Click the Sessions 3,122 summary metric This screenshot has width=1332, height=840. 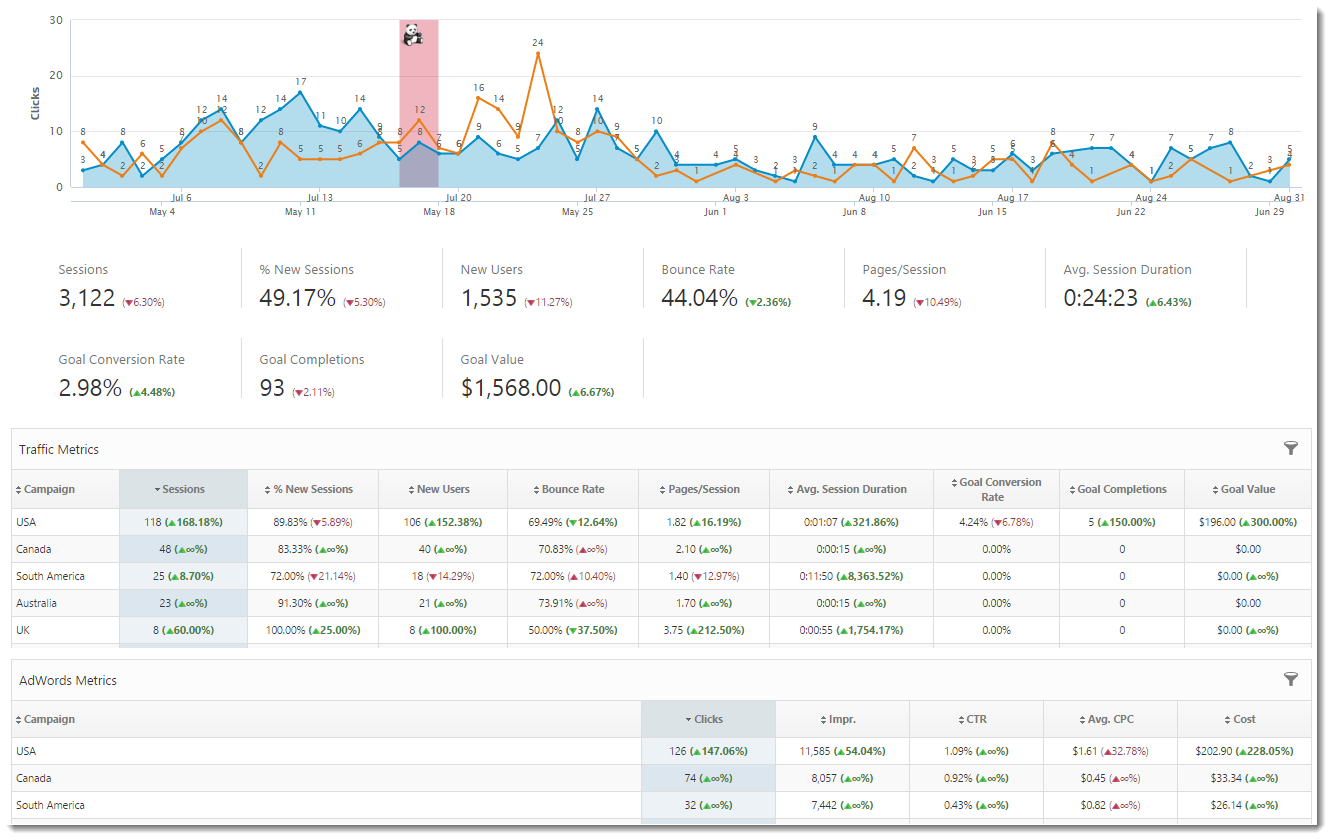(x=87, y=298)
